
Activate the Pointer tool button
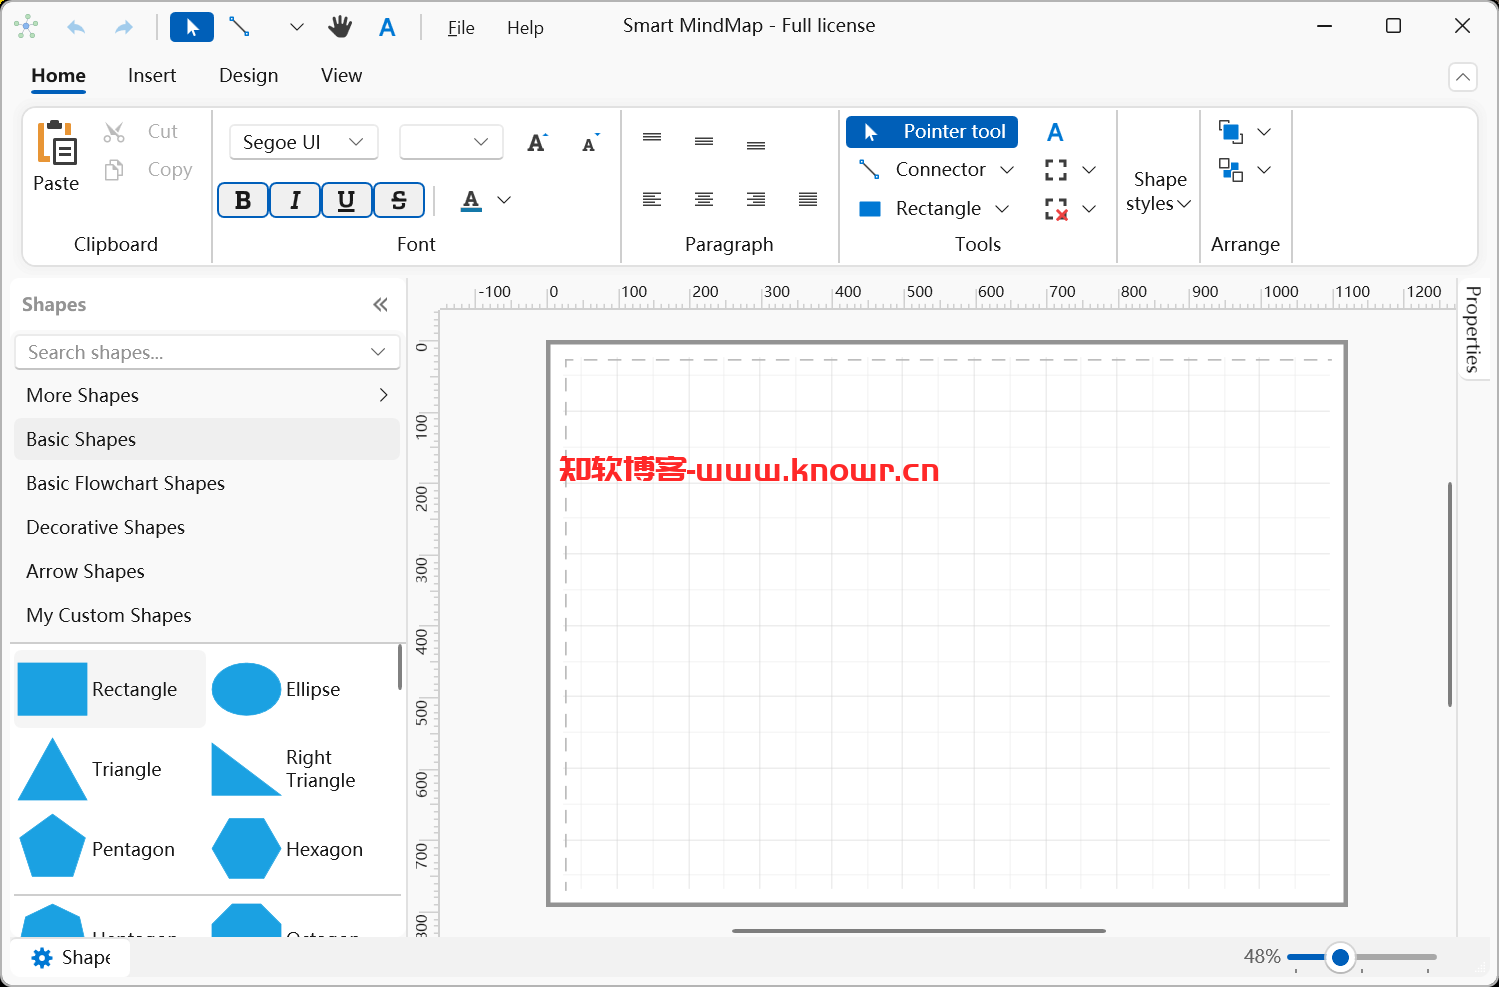point(932,132)
